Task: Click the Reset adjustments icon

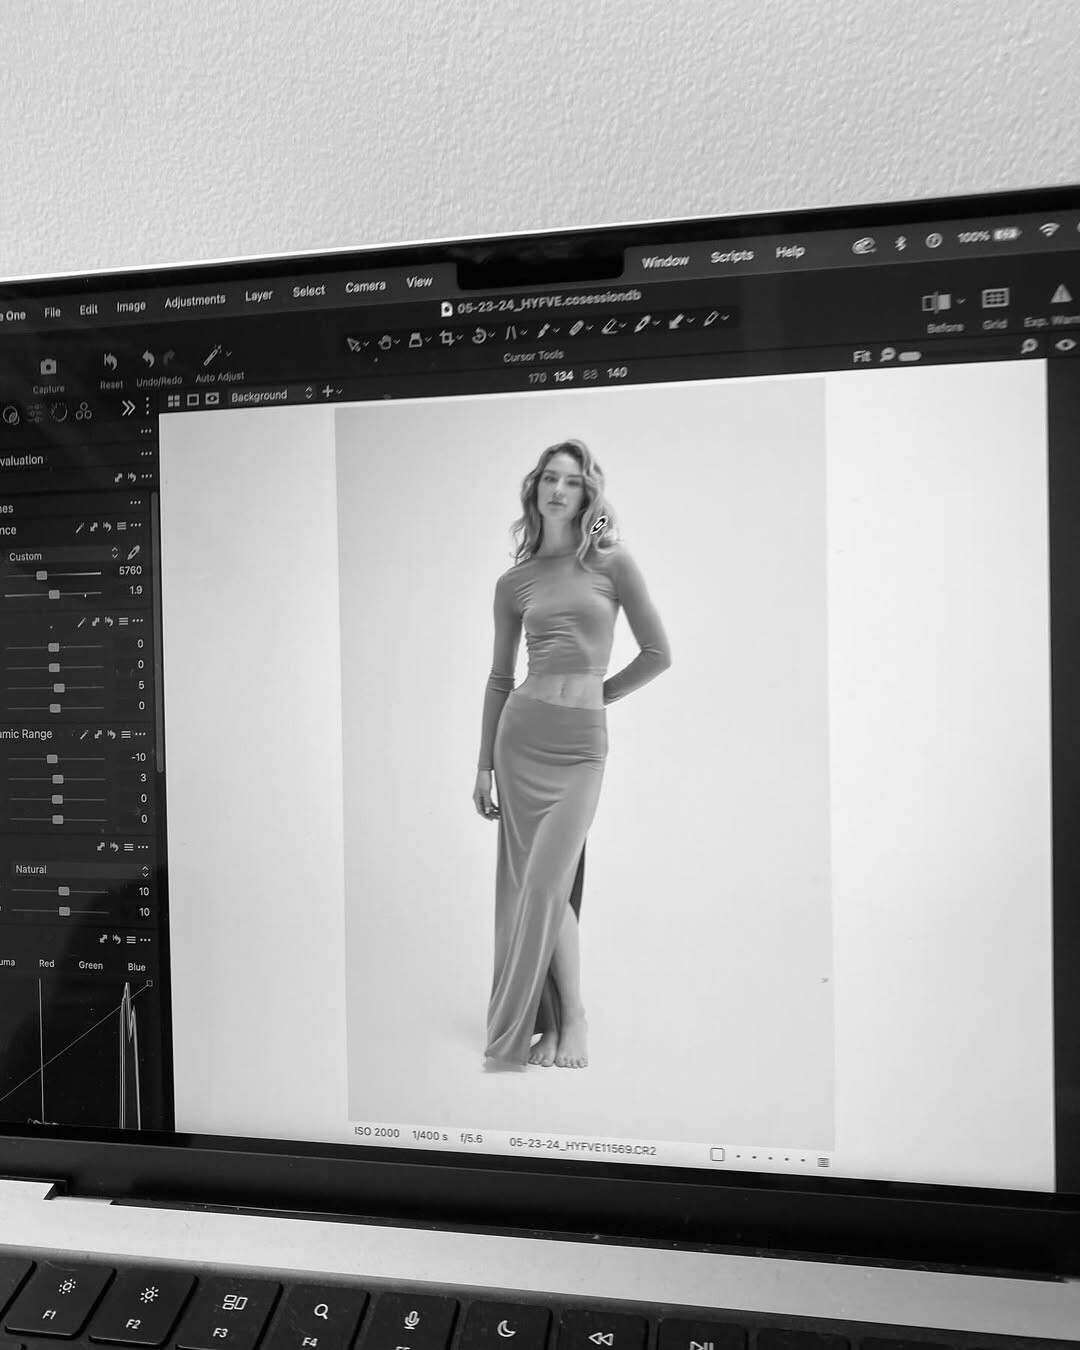Action: pyautogui.click(x=110, y=362)
